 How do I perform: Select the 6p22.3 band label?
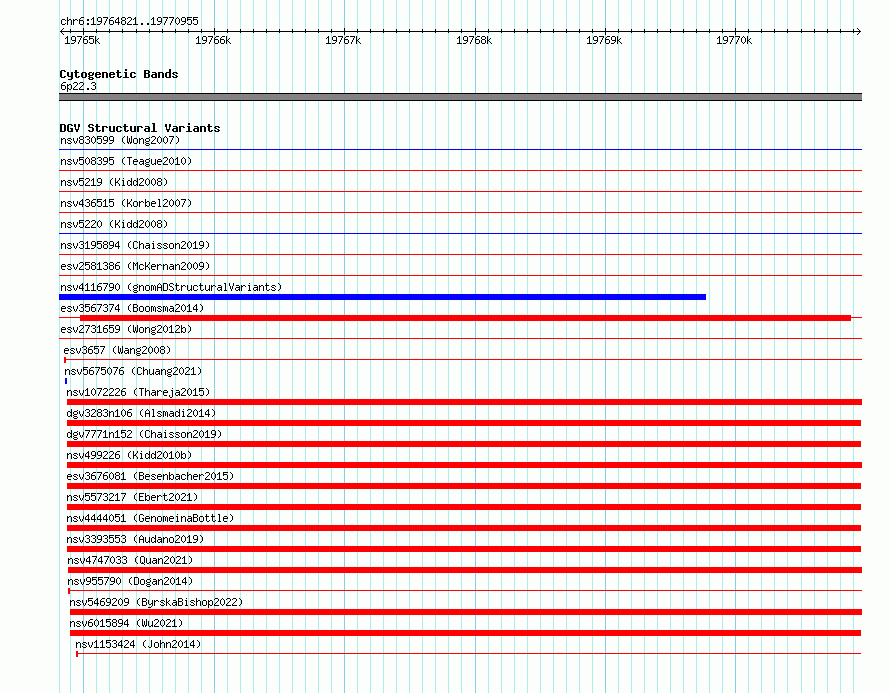click(x=78, y=86)
